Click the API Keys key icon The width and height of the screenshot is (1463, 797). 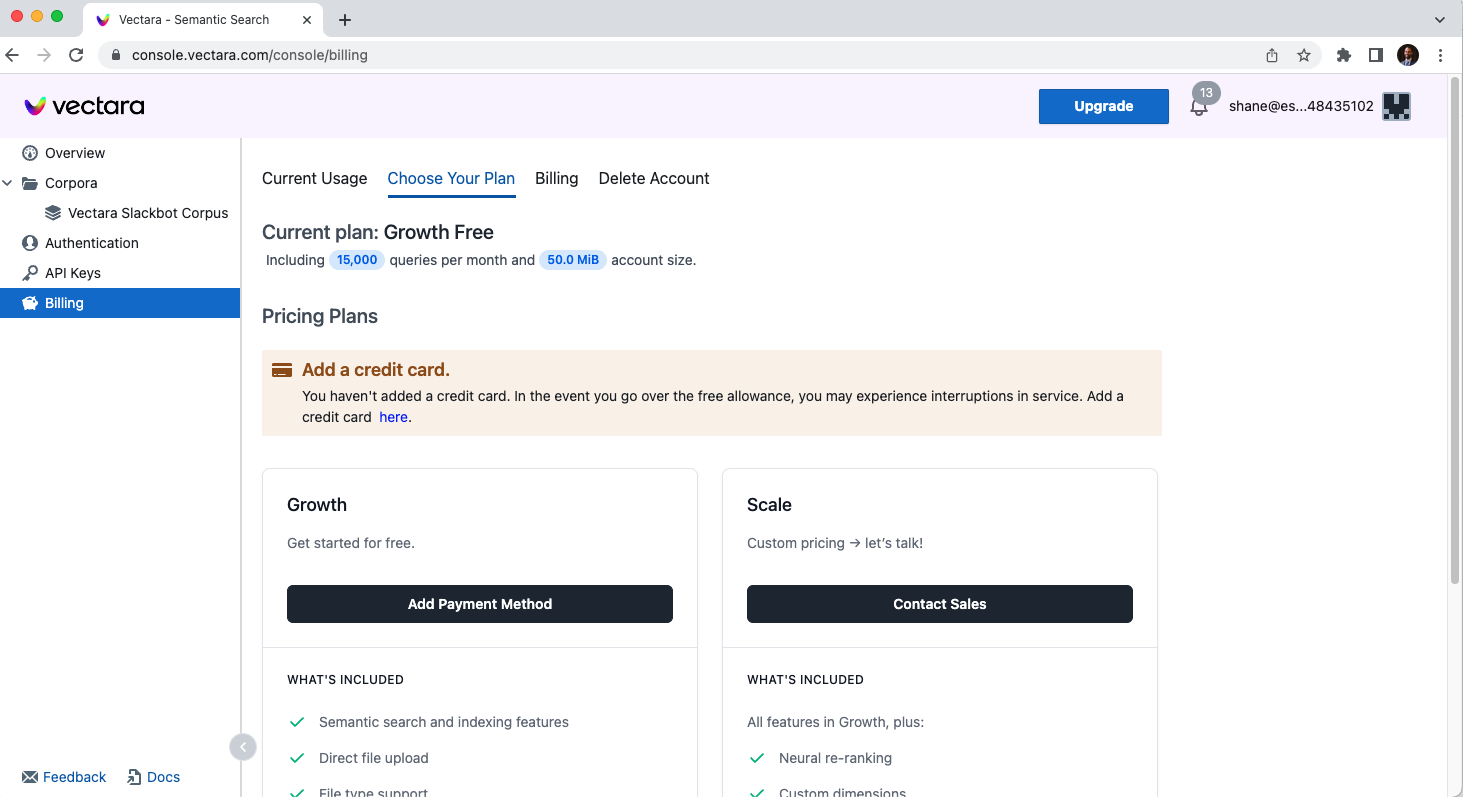pyautogui.click(x=30, y=272)
